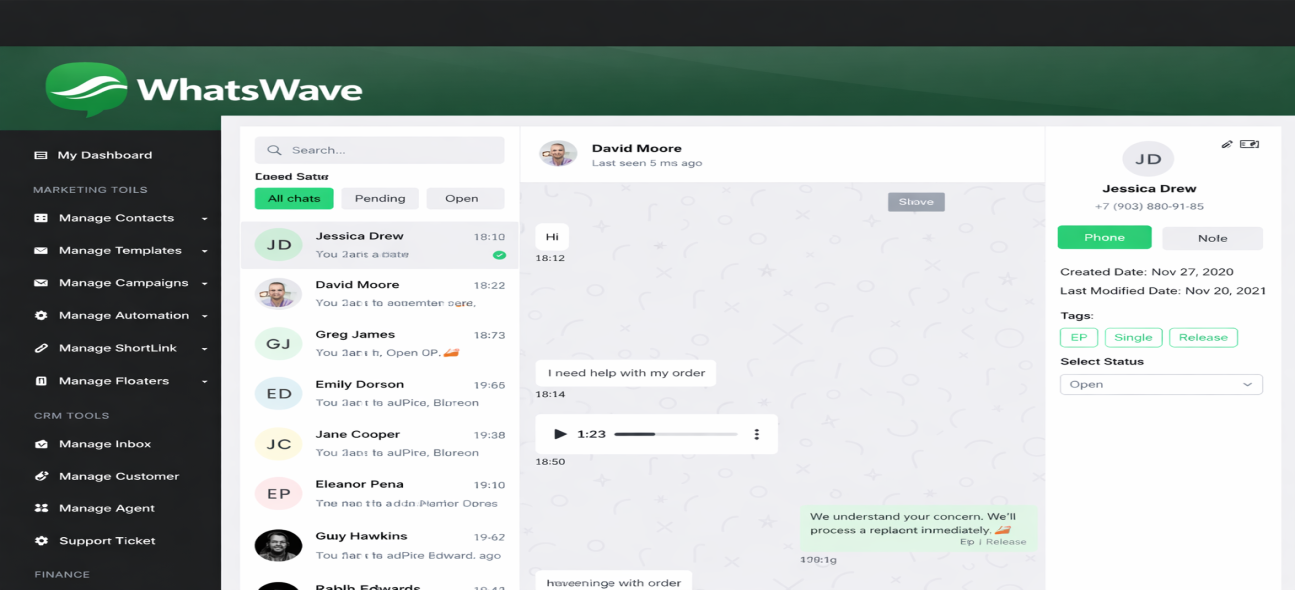Switch to the Open chats filter
Viewport: 1295px width, 590px height.
[462, 198]
